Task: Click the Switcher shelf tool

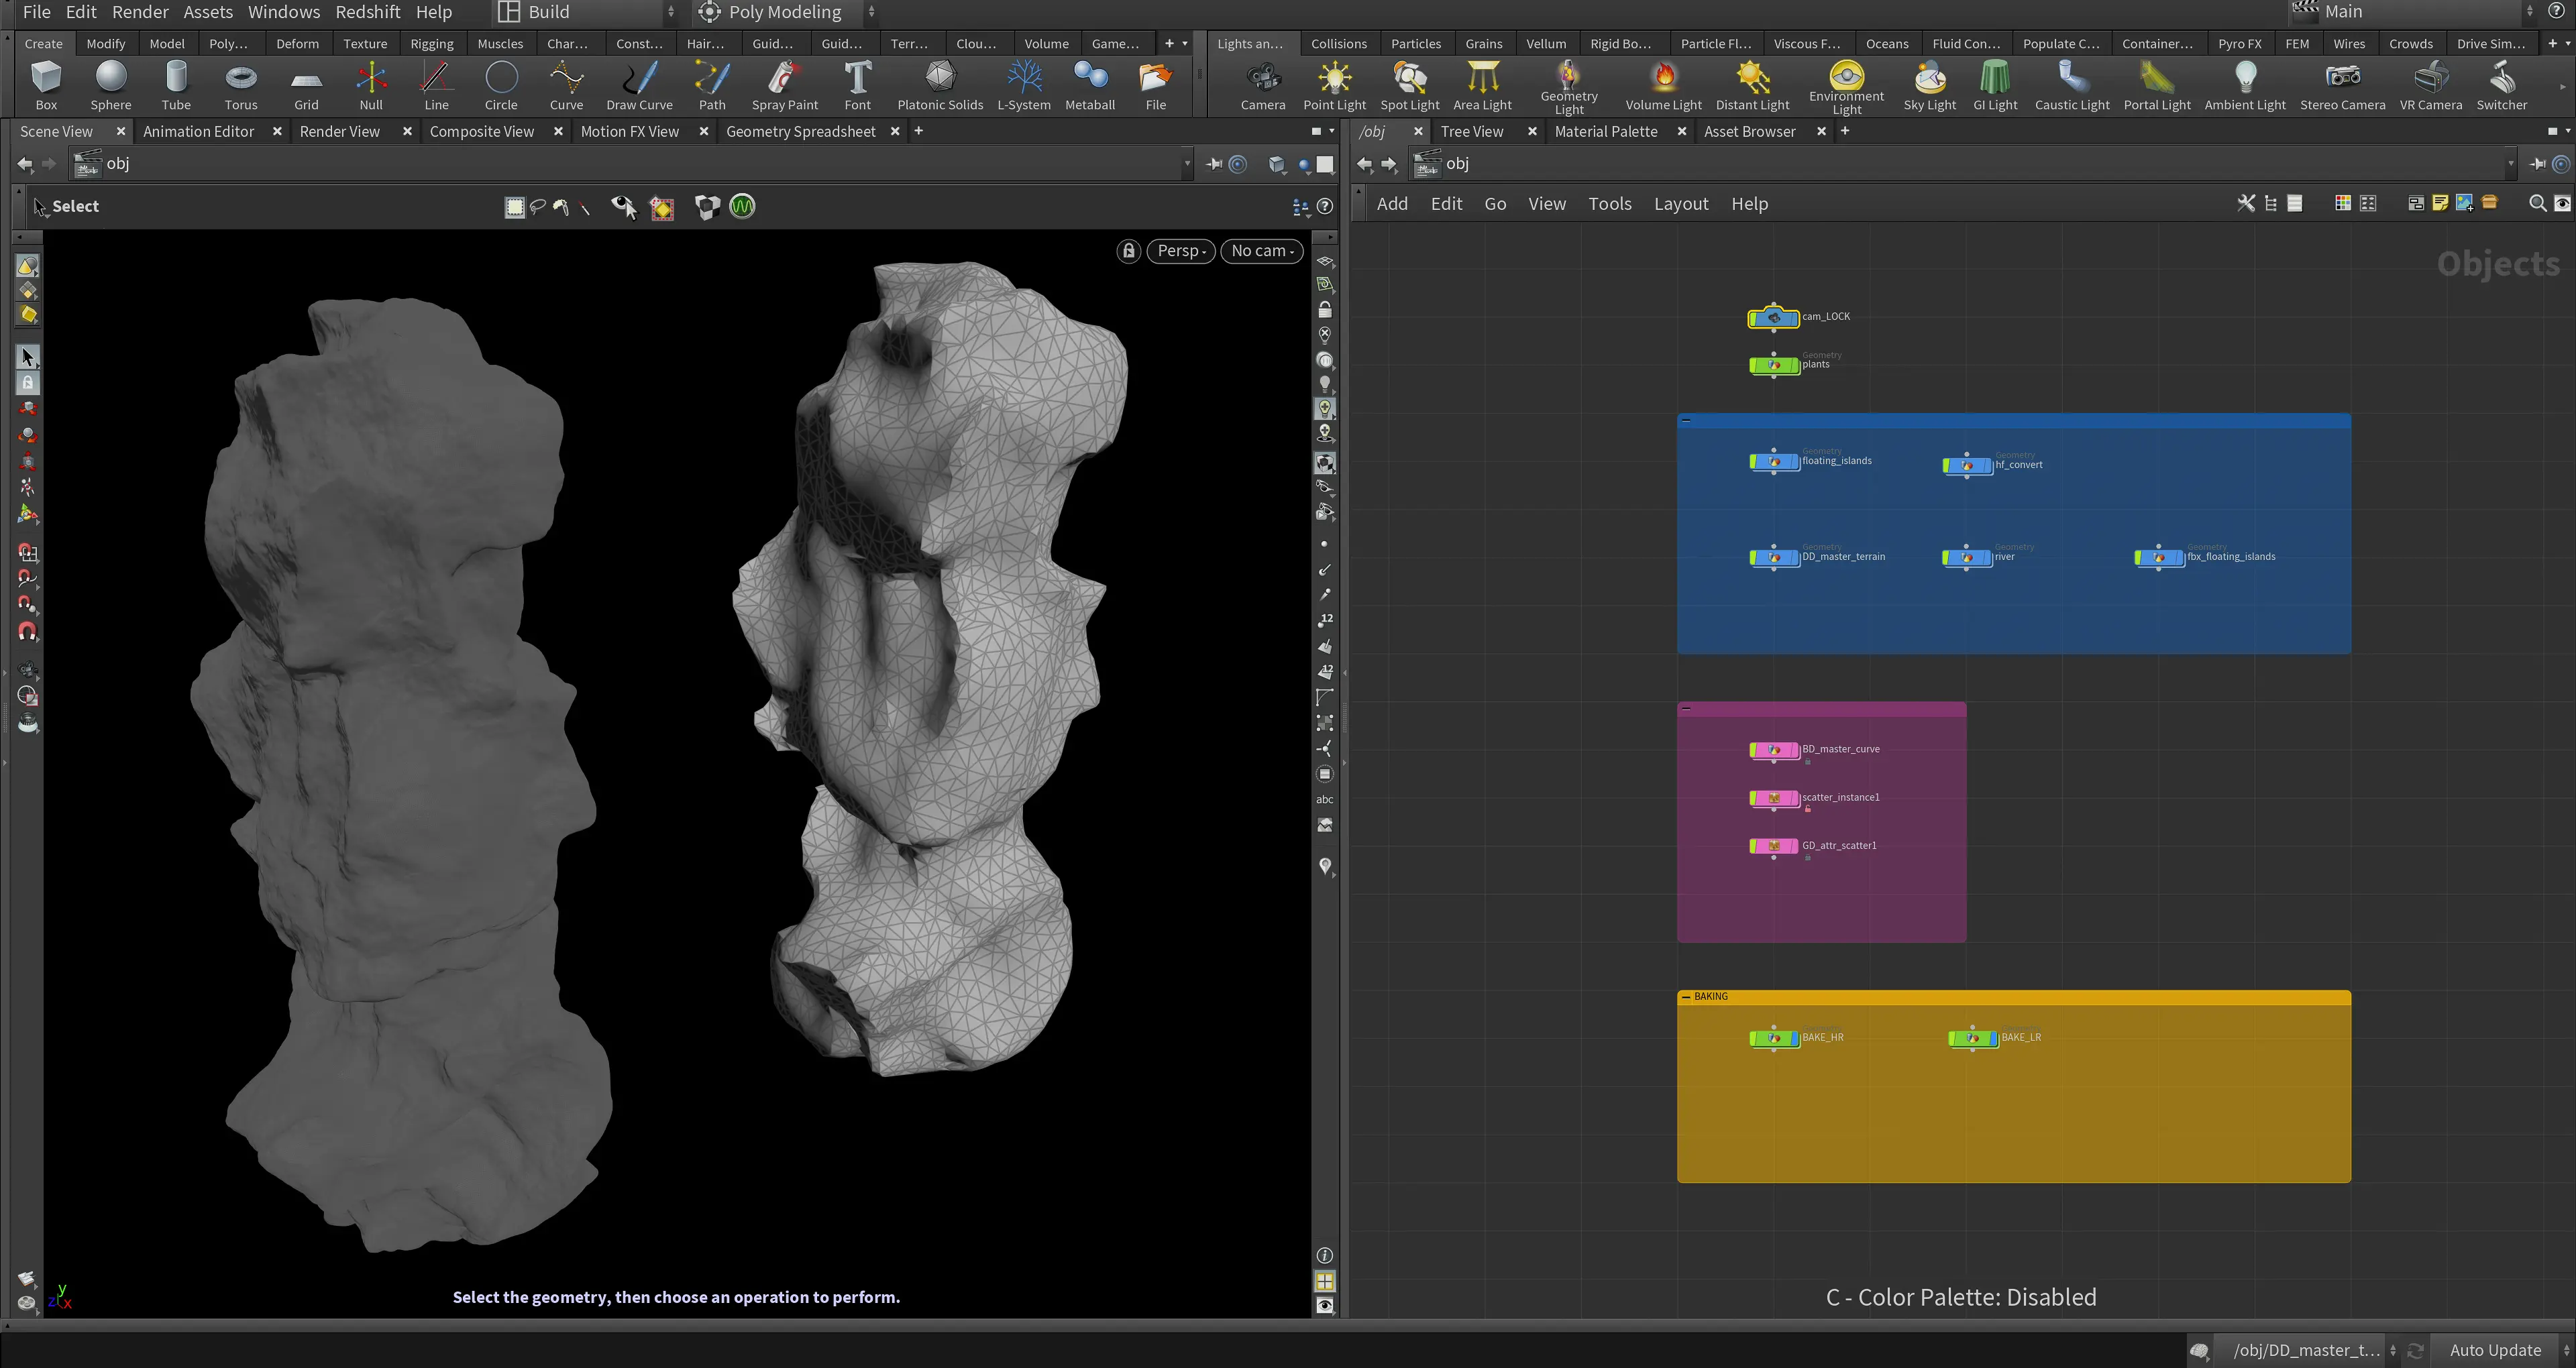Action: pyautogui.click(x=2501, y=85)
